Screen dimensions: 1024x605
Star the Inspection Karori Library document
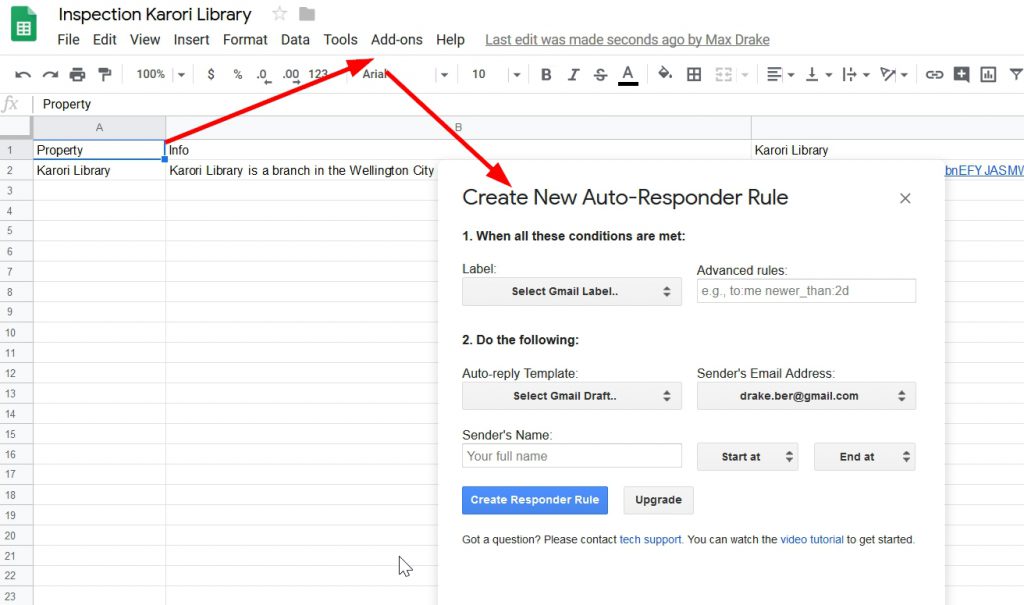click(280, 14)
